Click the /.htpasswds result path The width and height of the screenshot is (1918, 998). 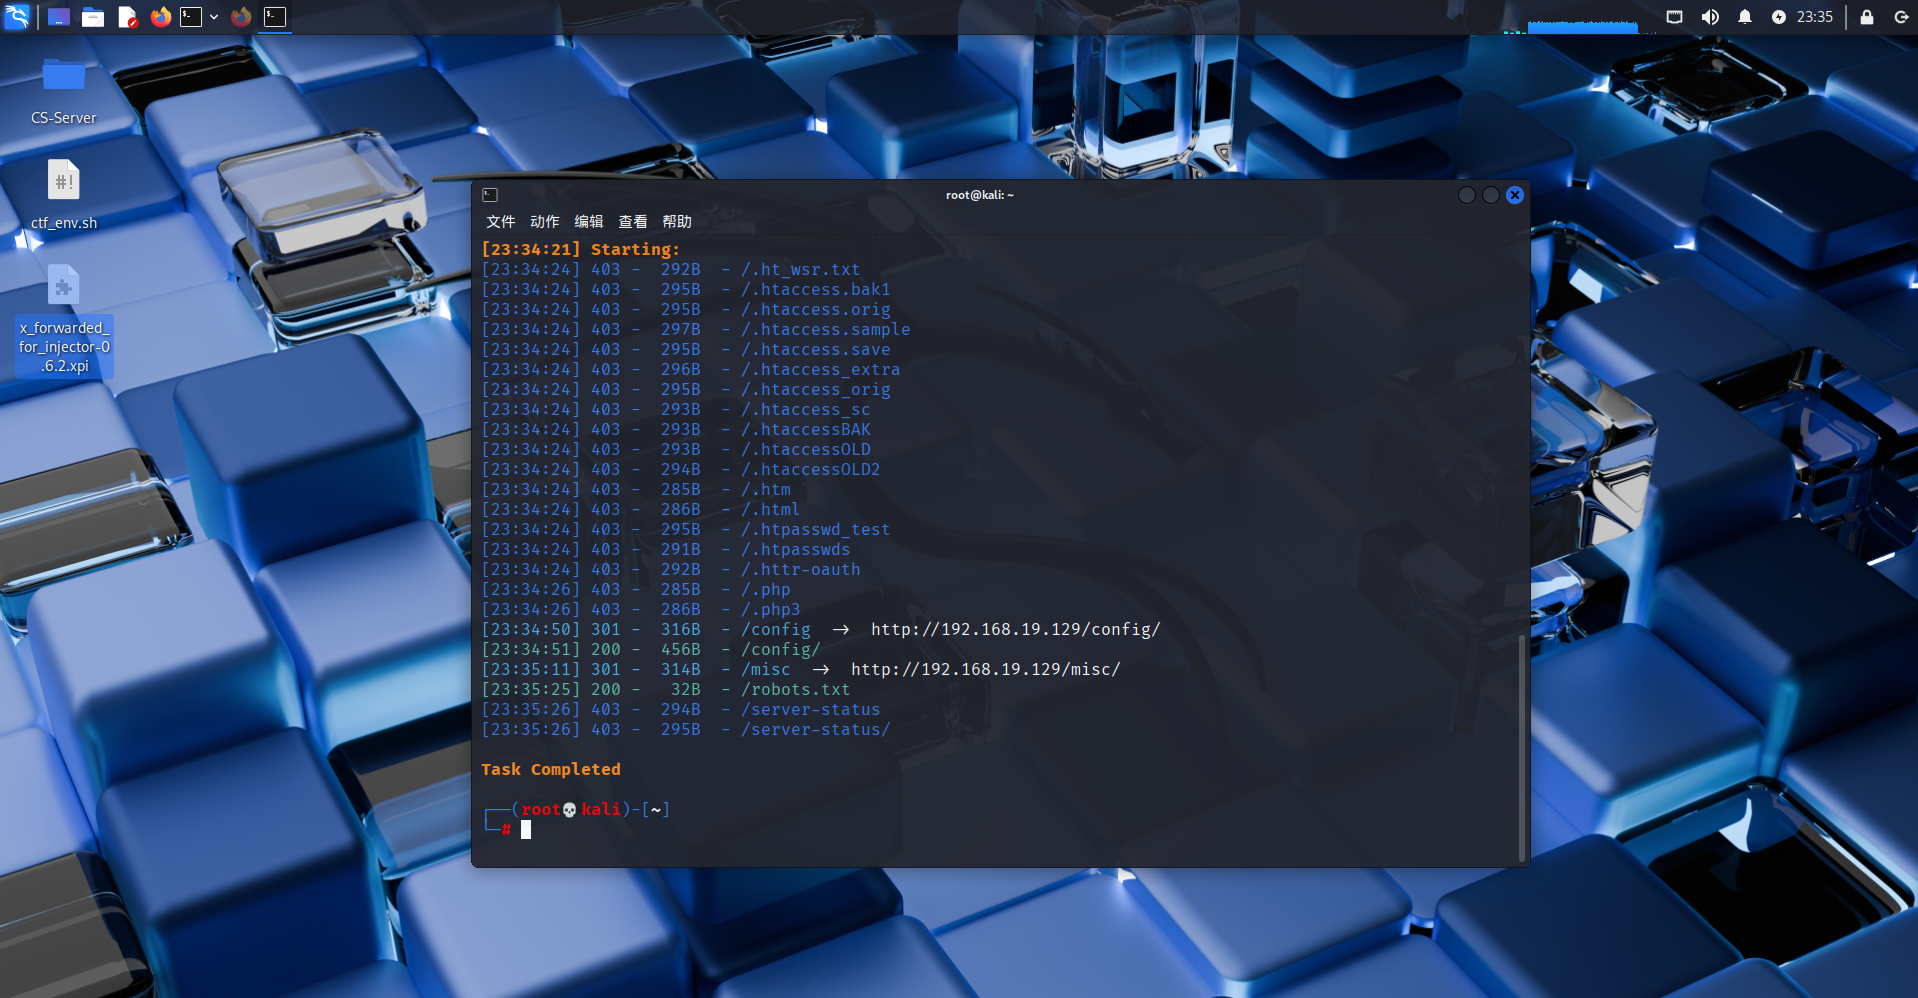[x=795, y=549]
